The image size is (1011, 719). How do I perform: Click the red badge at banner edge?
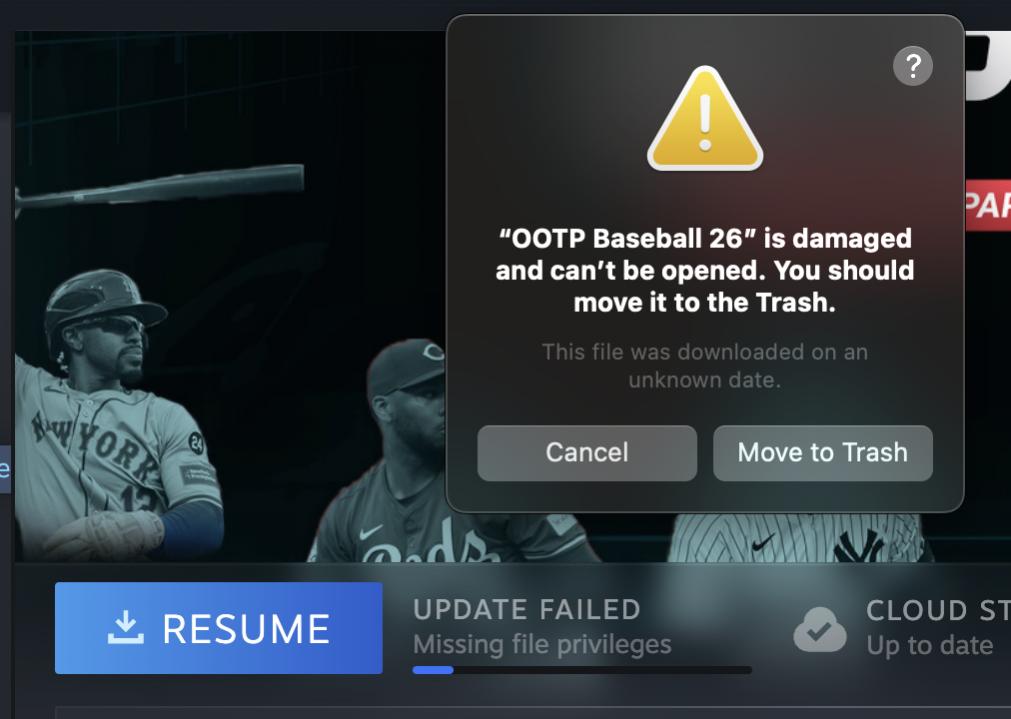tap(988, 205)
